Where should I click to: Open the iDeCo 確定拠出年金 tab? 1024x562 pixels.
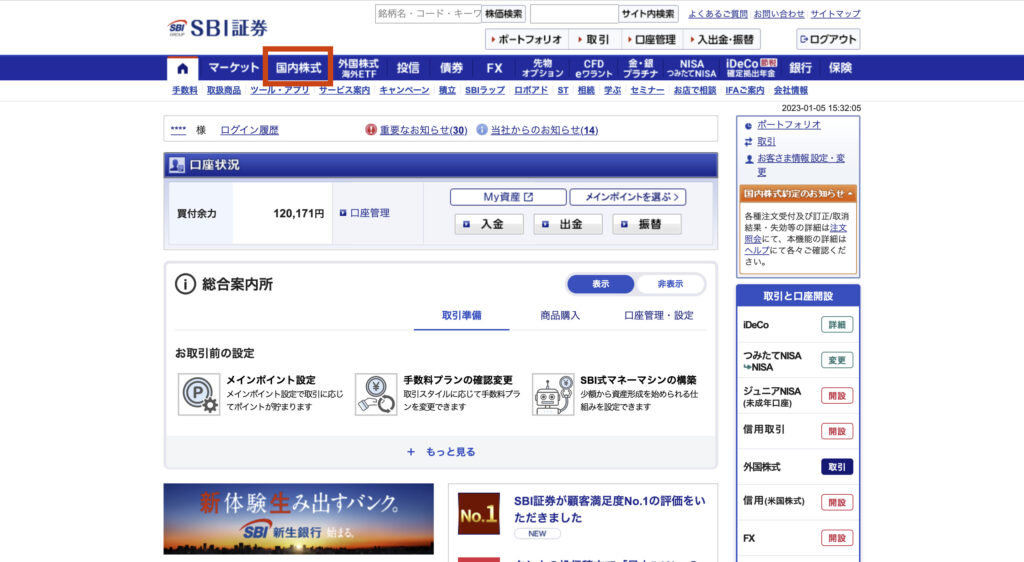751,68
